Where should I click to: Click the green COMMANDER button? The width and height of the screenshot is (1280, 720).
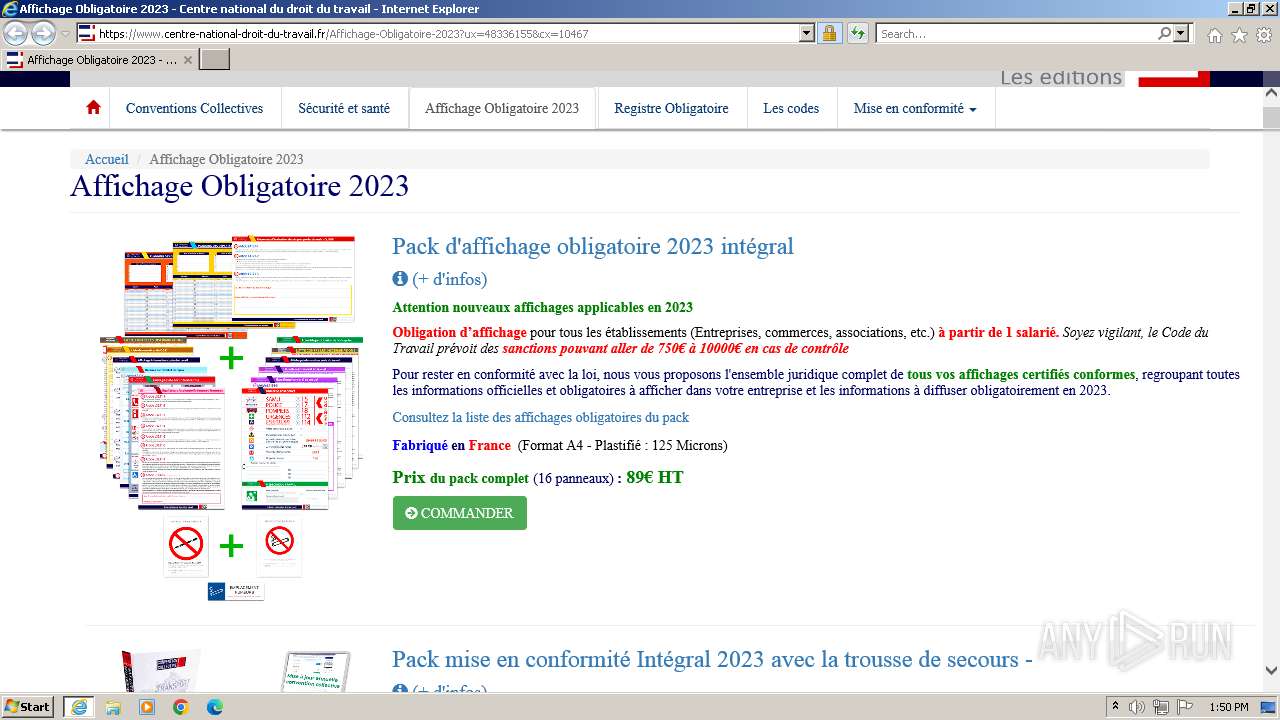point(459,513)
